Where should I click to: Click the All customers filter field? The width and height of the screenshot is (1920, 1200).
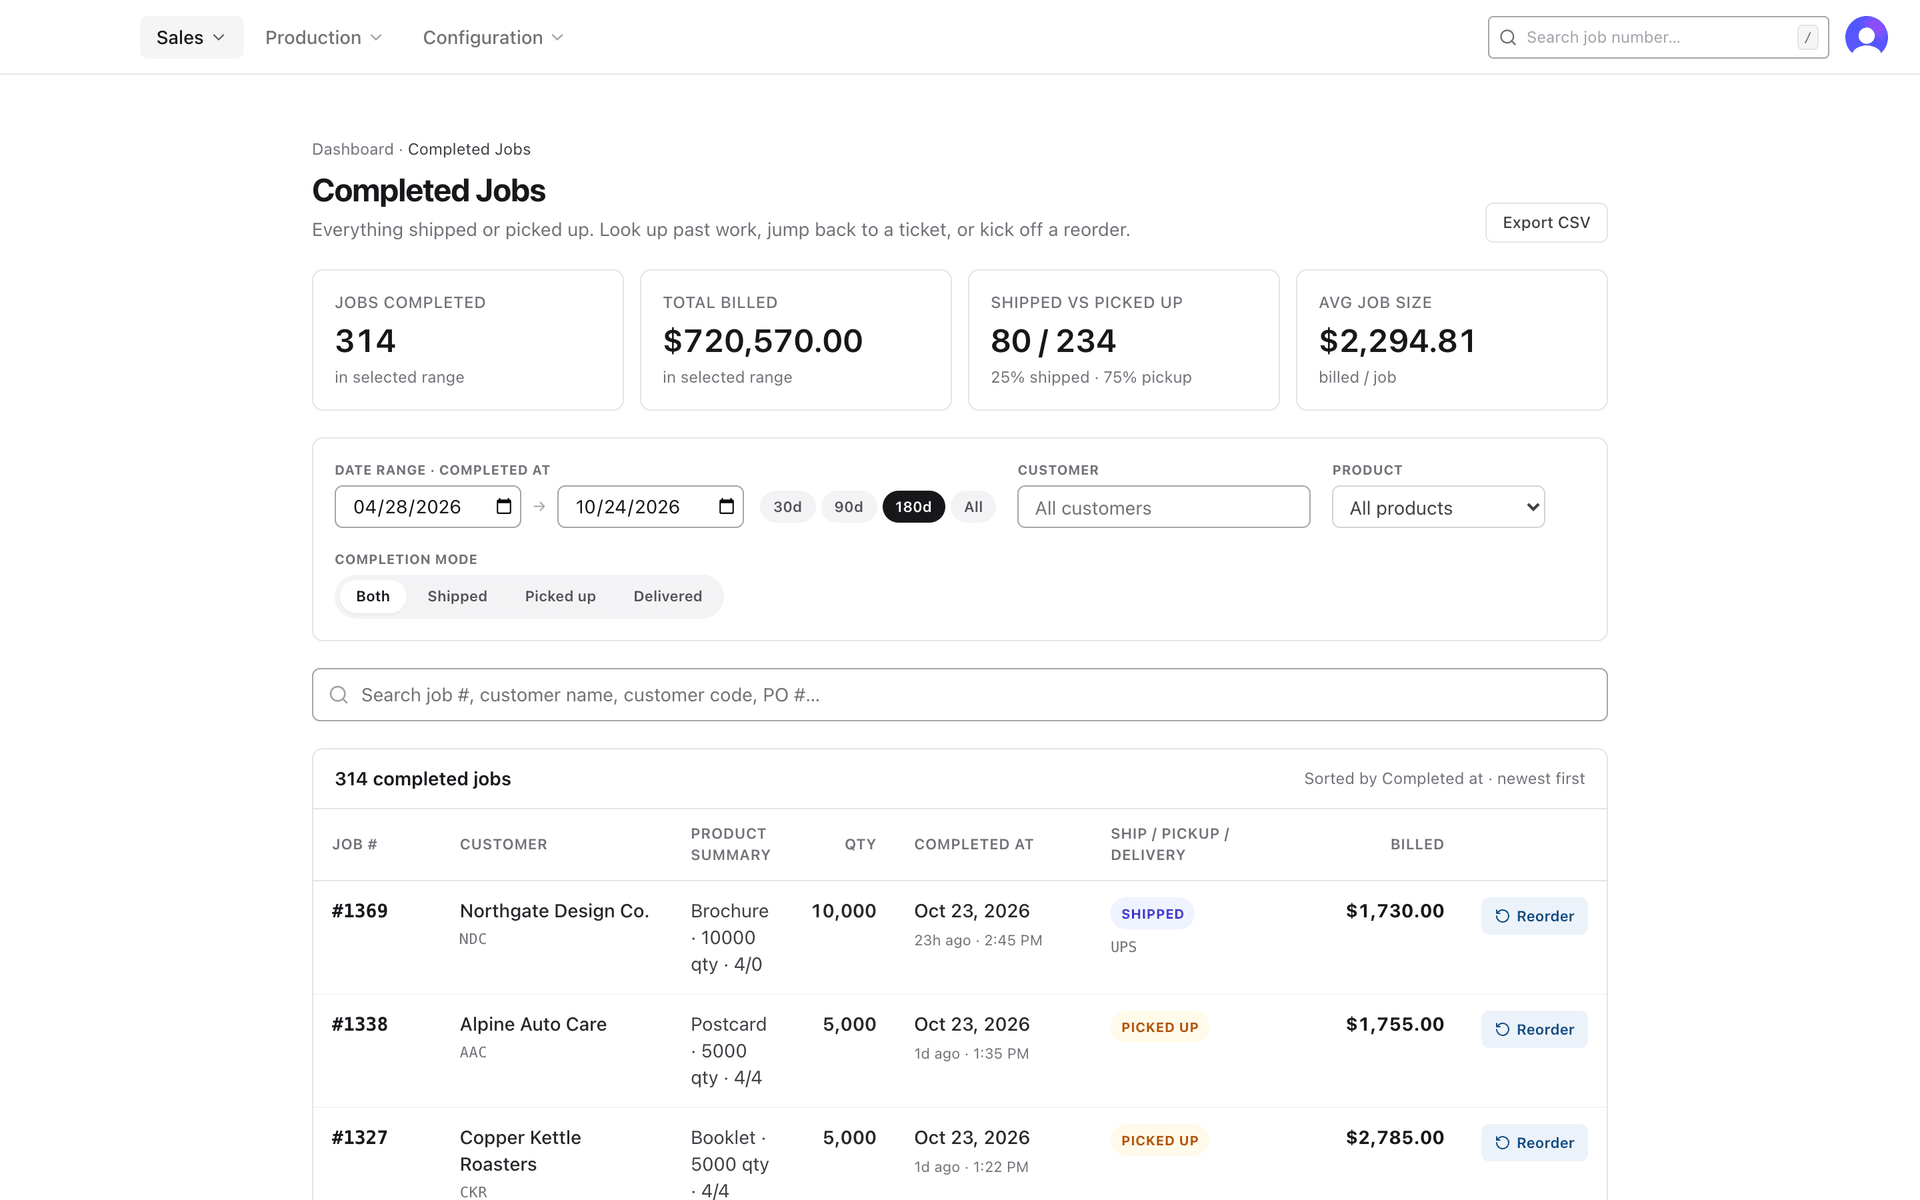[x=1163, y=507]
